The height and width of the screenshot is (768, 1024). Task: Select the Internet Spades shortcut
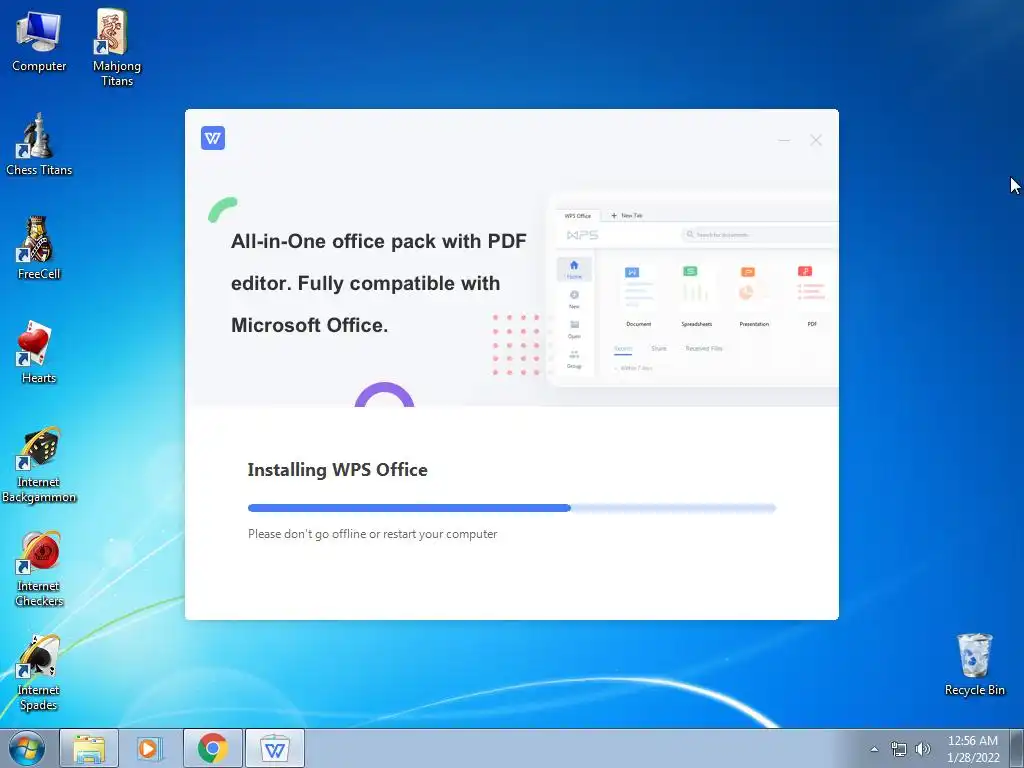[x=39, y=673]
